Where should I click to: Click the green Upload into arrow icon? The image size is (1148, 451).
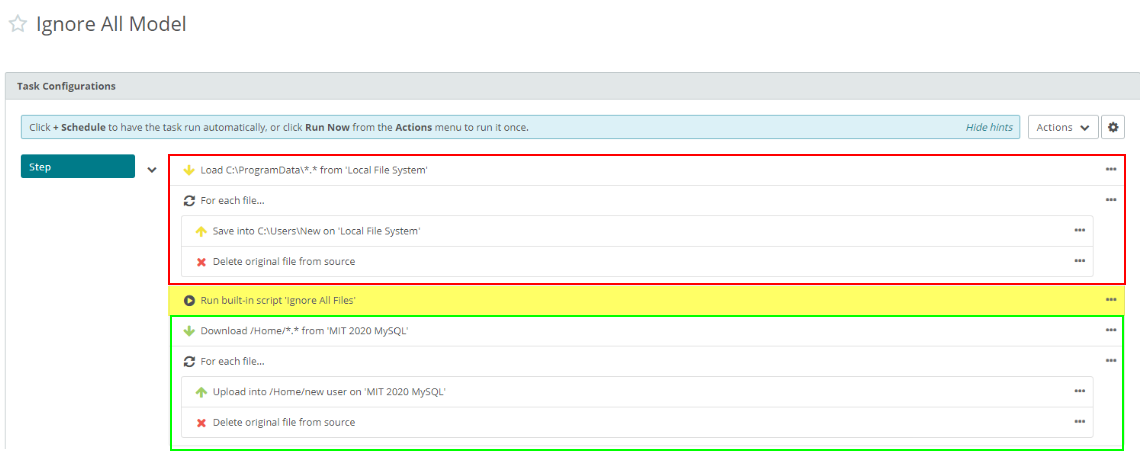[201, 392]
